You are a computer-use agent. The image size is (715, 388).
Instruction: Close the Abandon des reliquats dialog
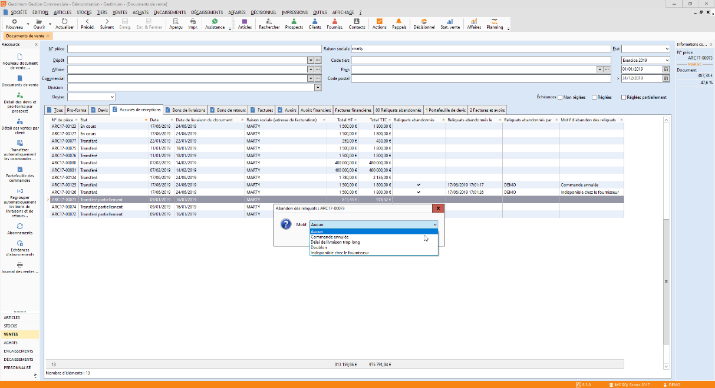tap(438, 208)
